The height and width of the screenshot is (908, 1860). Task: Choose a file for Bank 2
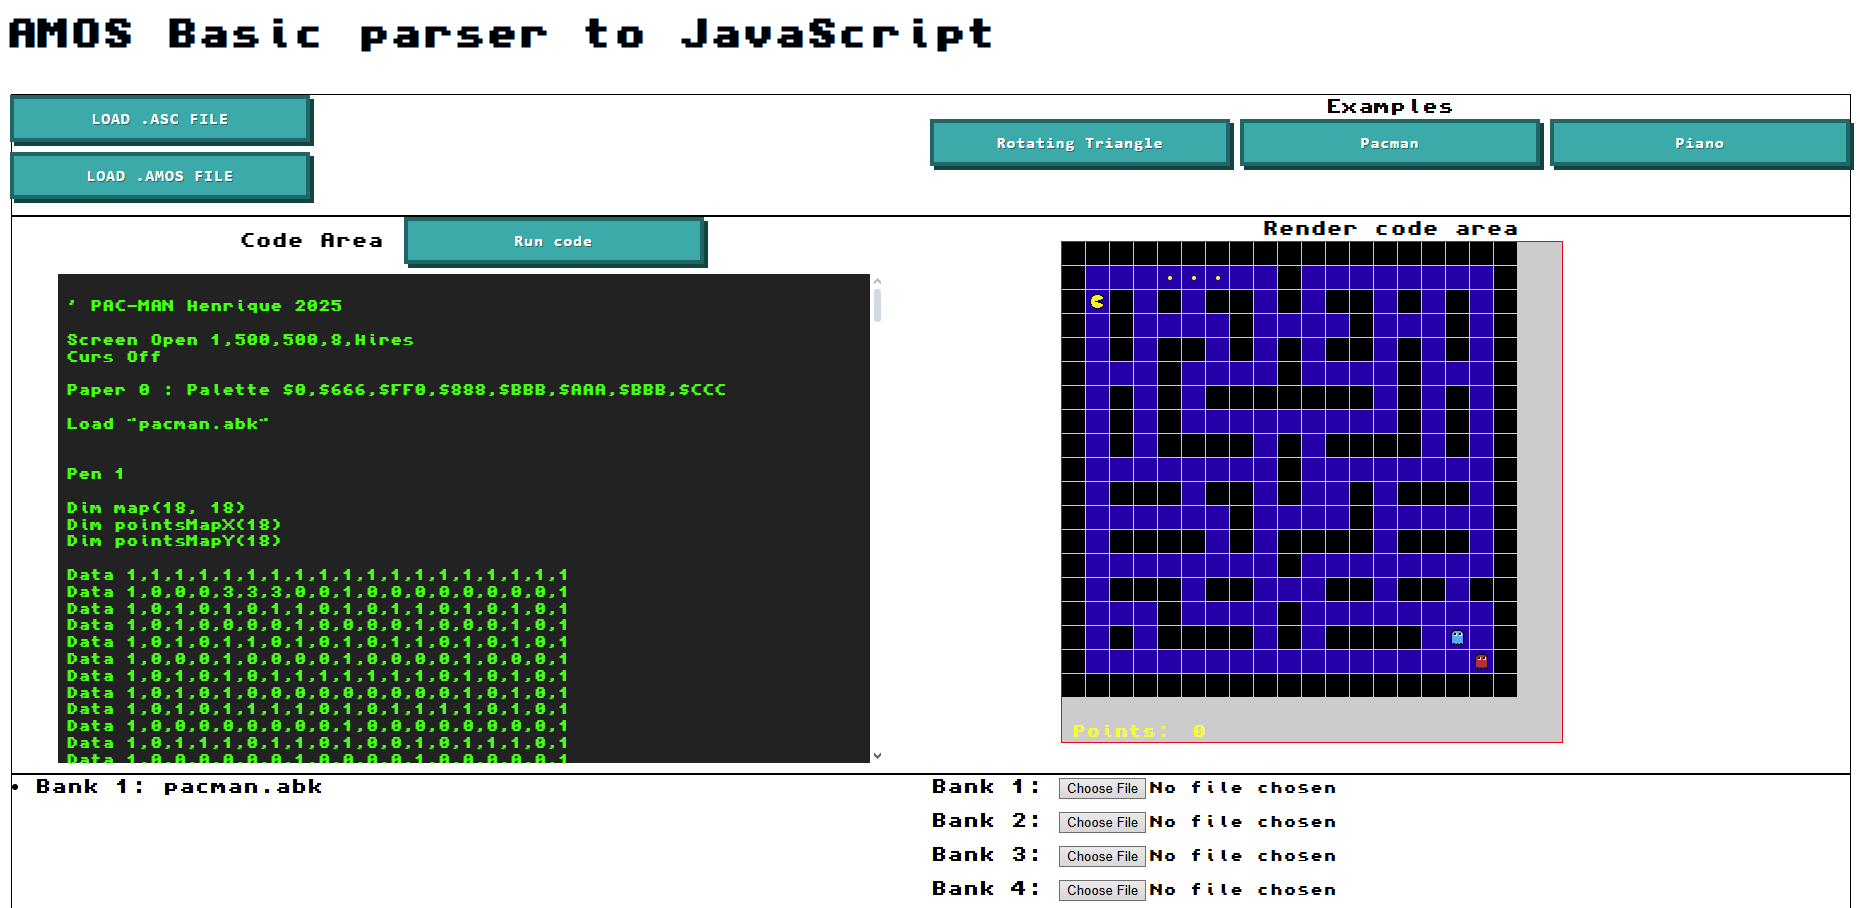pos(1102,822)
